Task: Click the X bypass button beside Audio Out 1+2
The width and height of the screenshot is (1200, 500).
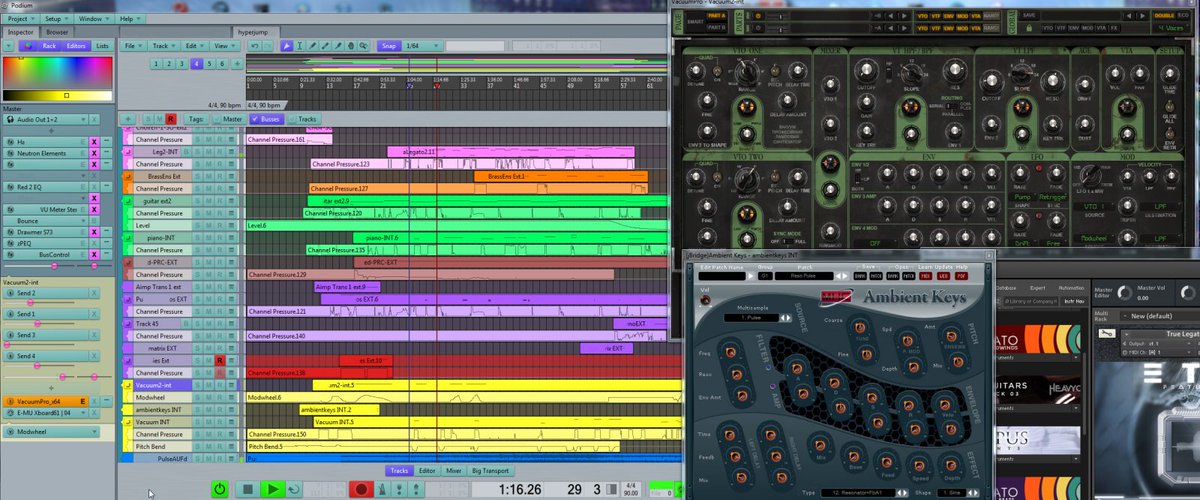Action: pyautogui.click(x=94, y=119)
